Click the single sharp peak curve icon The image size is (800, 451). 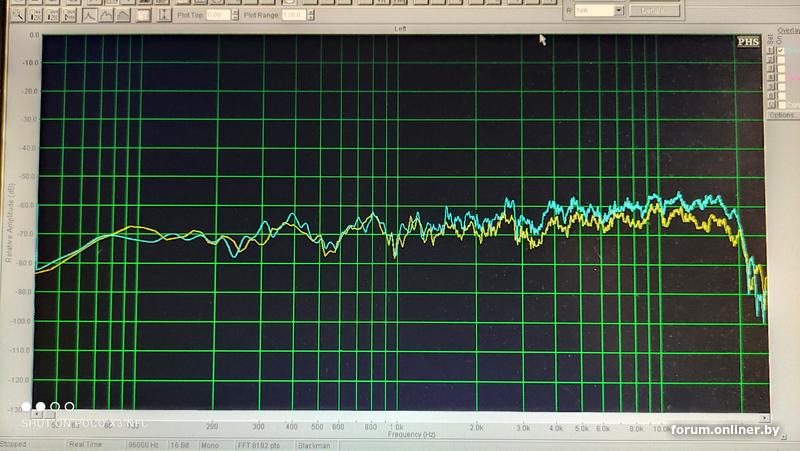pos(89,15)
